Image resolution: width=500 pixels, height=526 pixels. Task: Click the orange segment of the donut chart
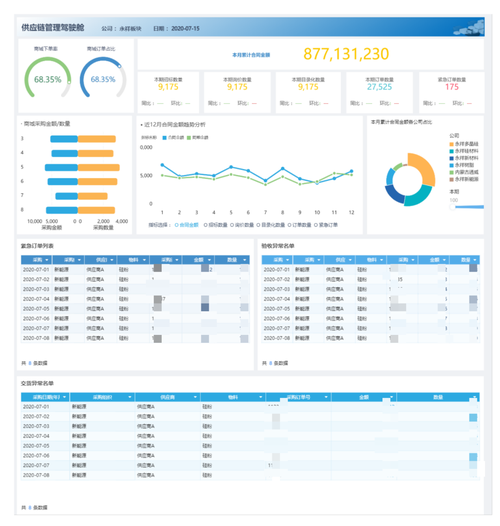[424, 168]
